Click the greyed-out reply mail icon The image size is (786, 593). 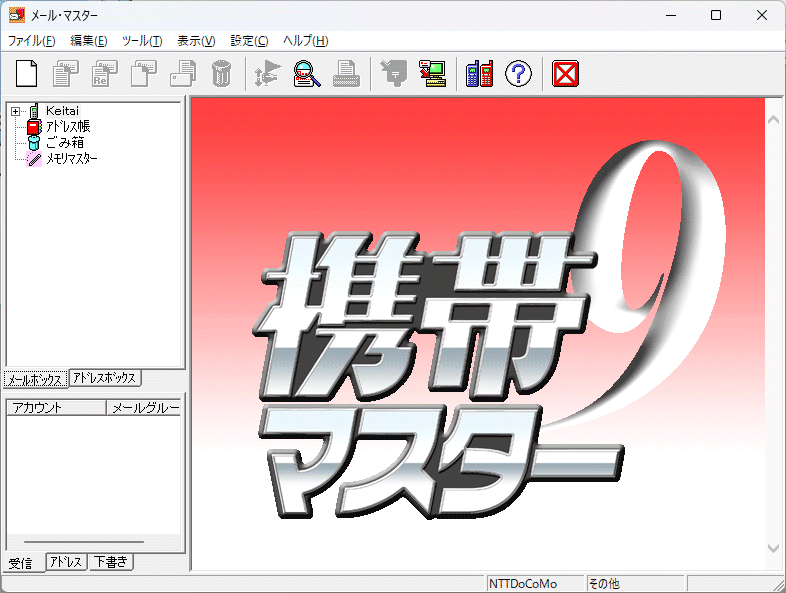click(x=66, y=74)
